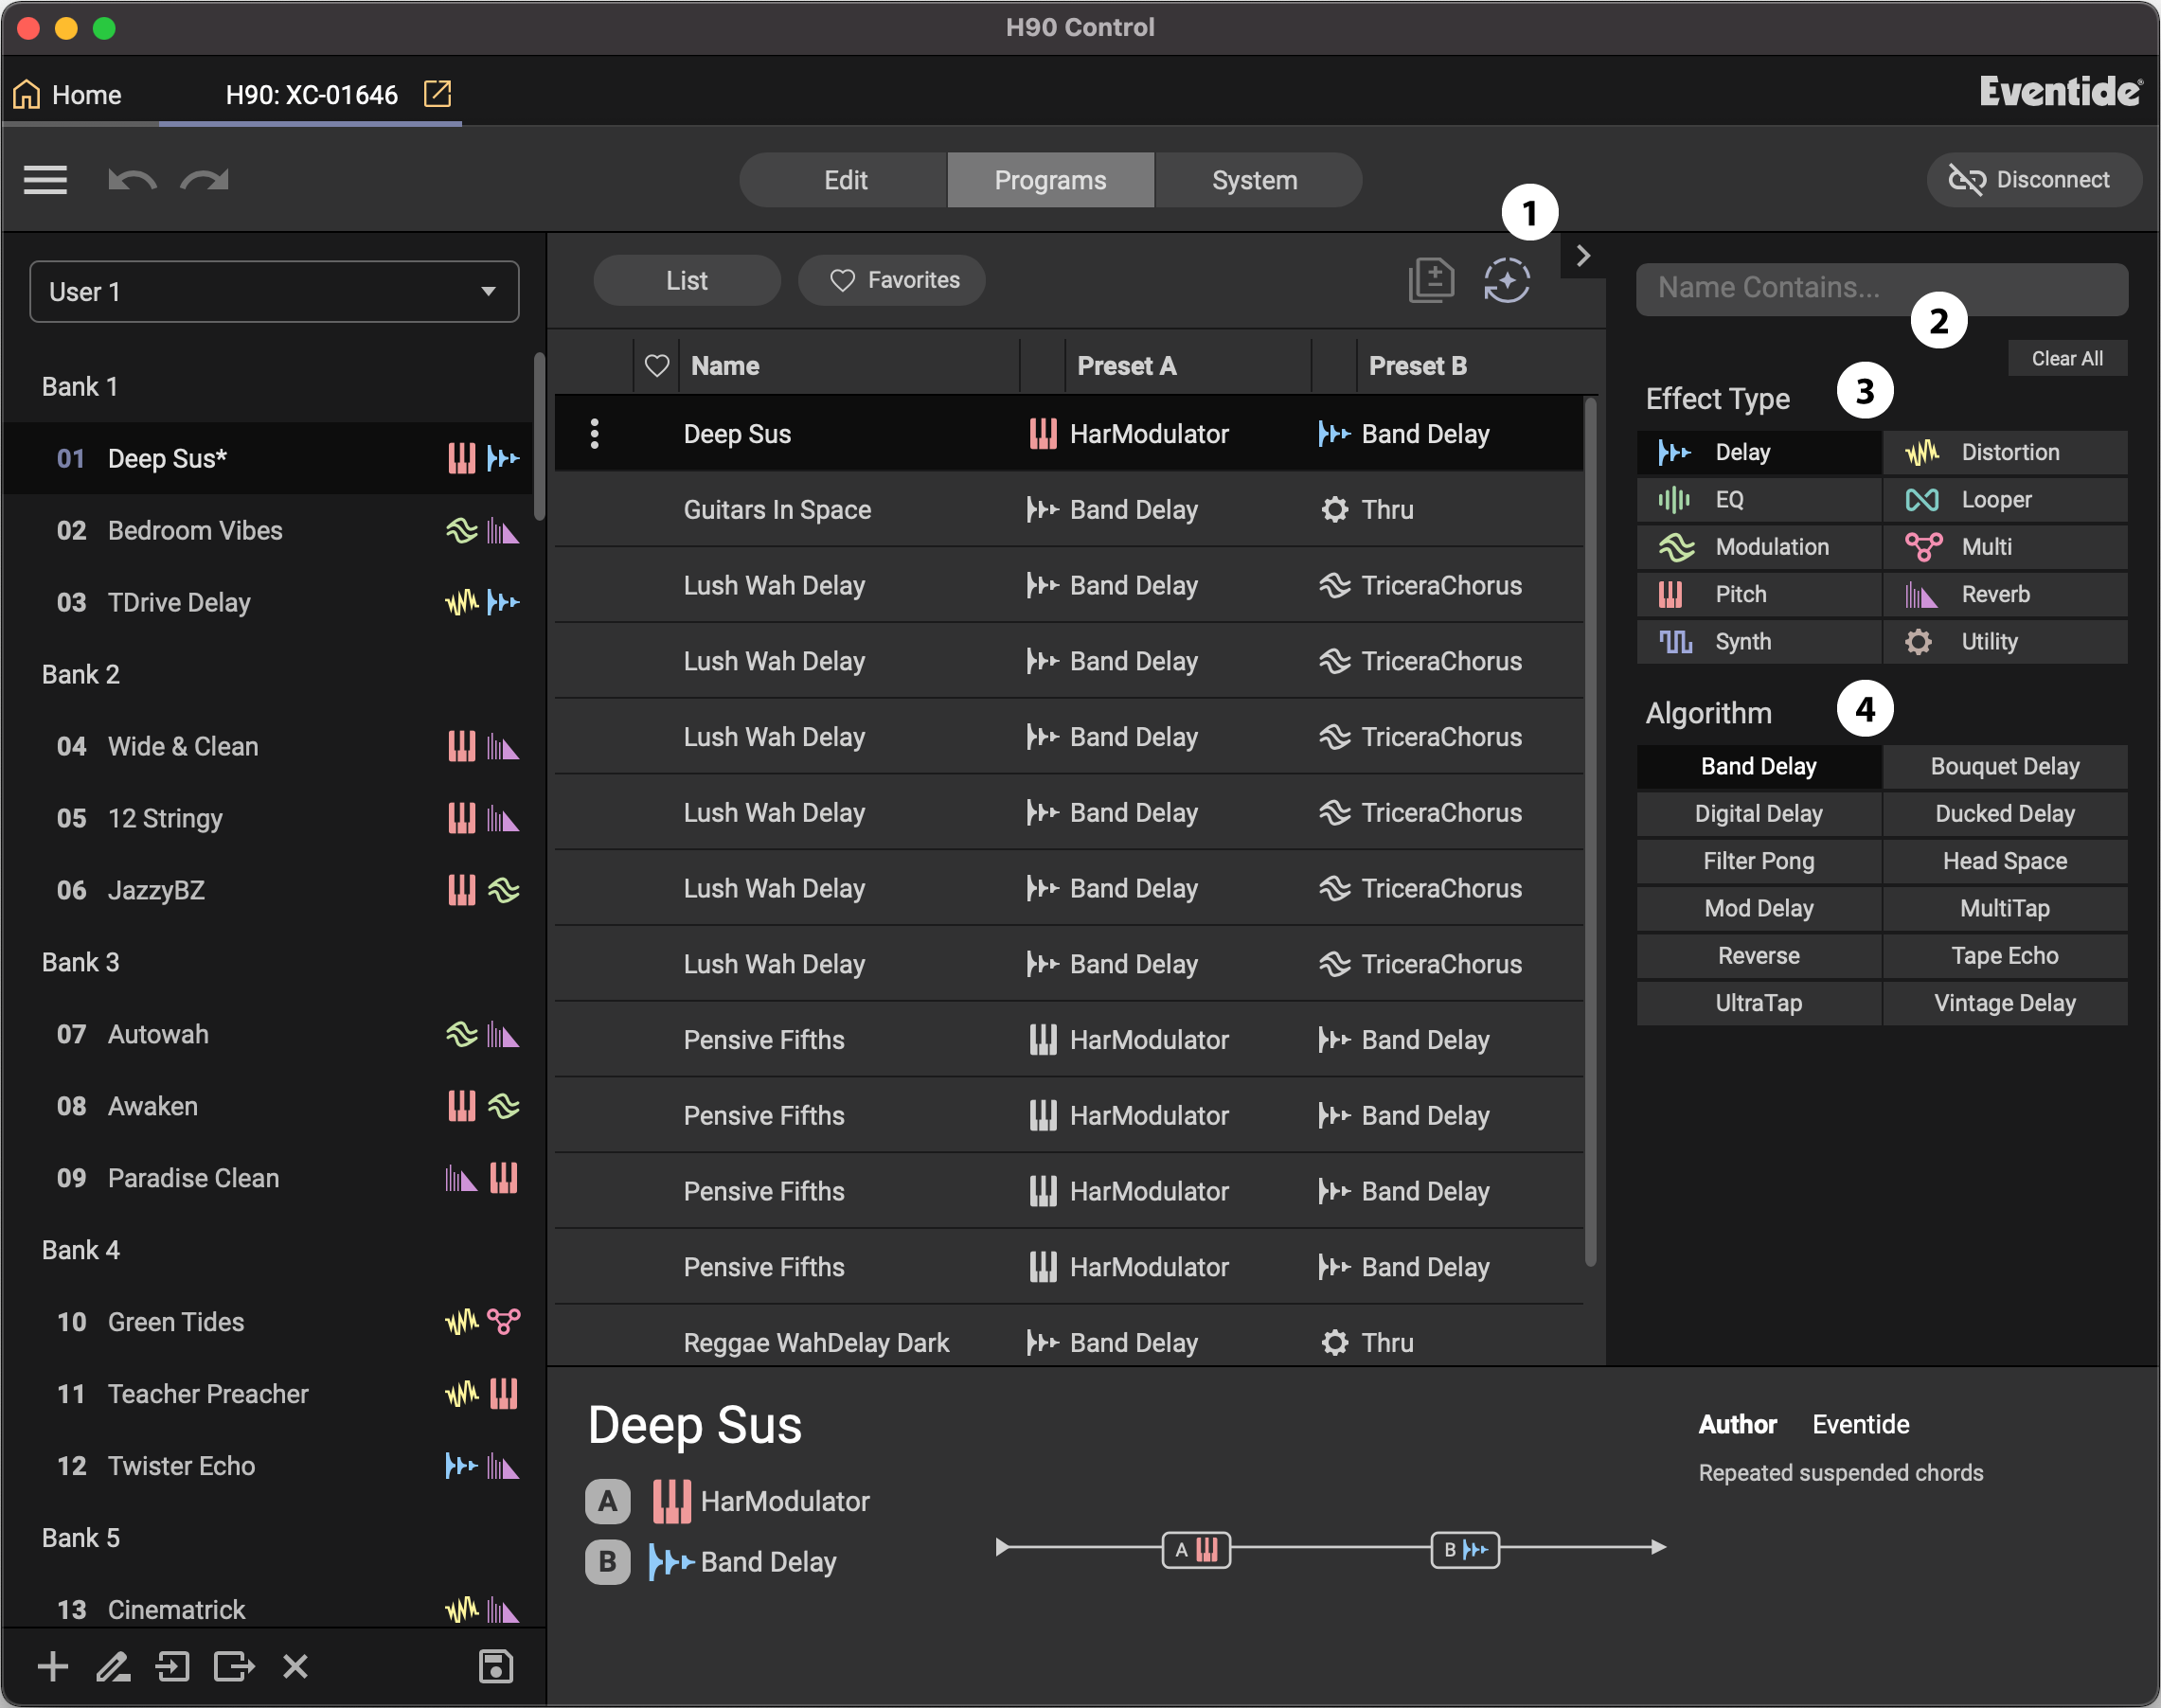Show Favorites only
Viewport: 2161px width, 1708px height.
(892, 280)
